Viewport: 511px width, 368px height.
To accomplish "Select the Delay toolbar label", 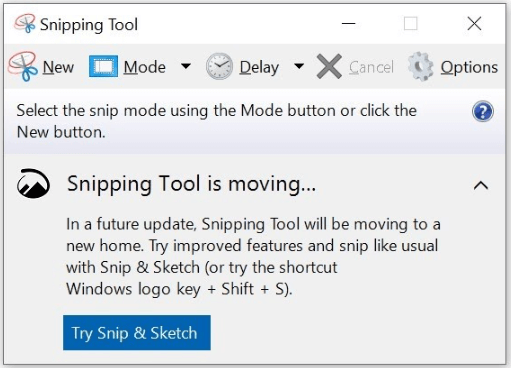I will tap(259, 68).
